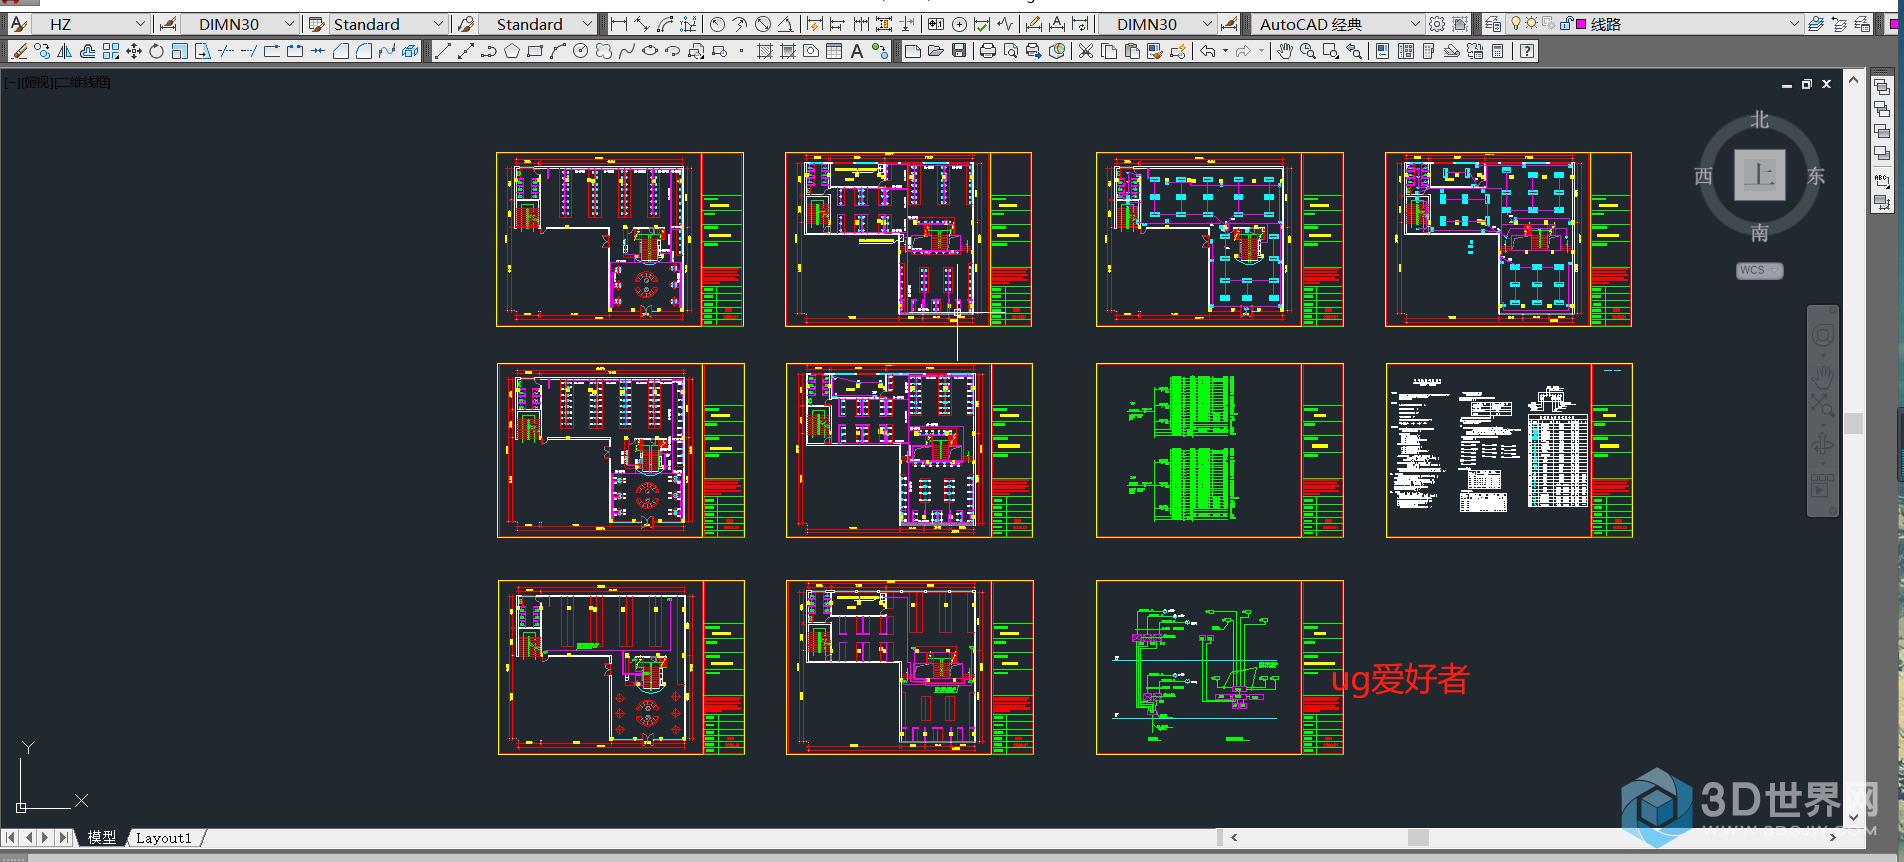Select the Line draw tool

click(443, 51)
